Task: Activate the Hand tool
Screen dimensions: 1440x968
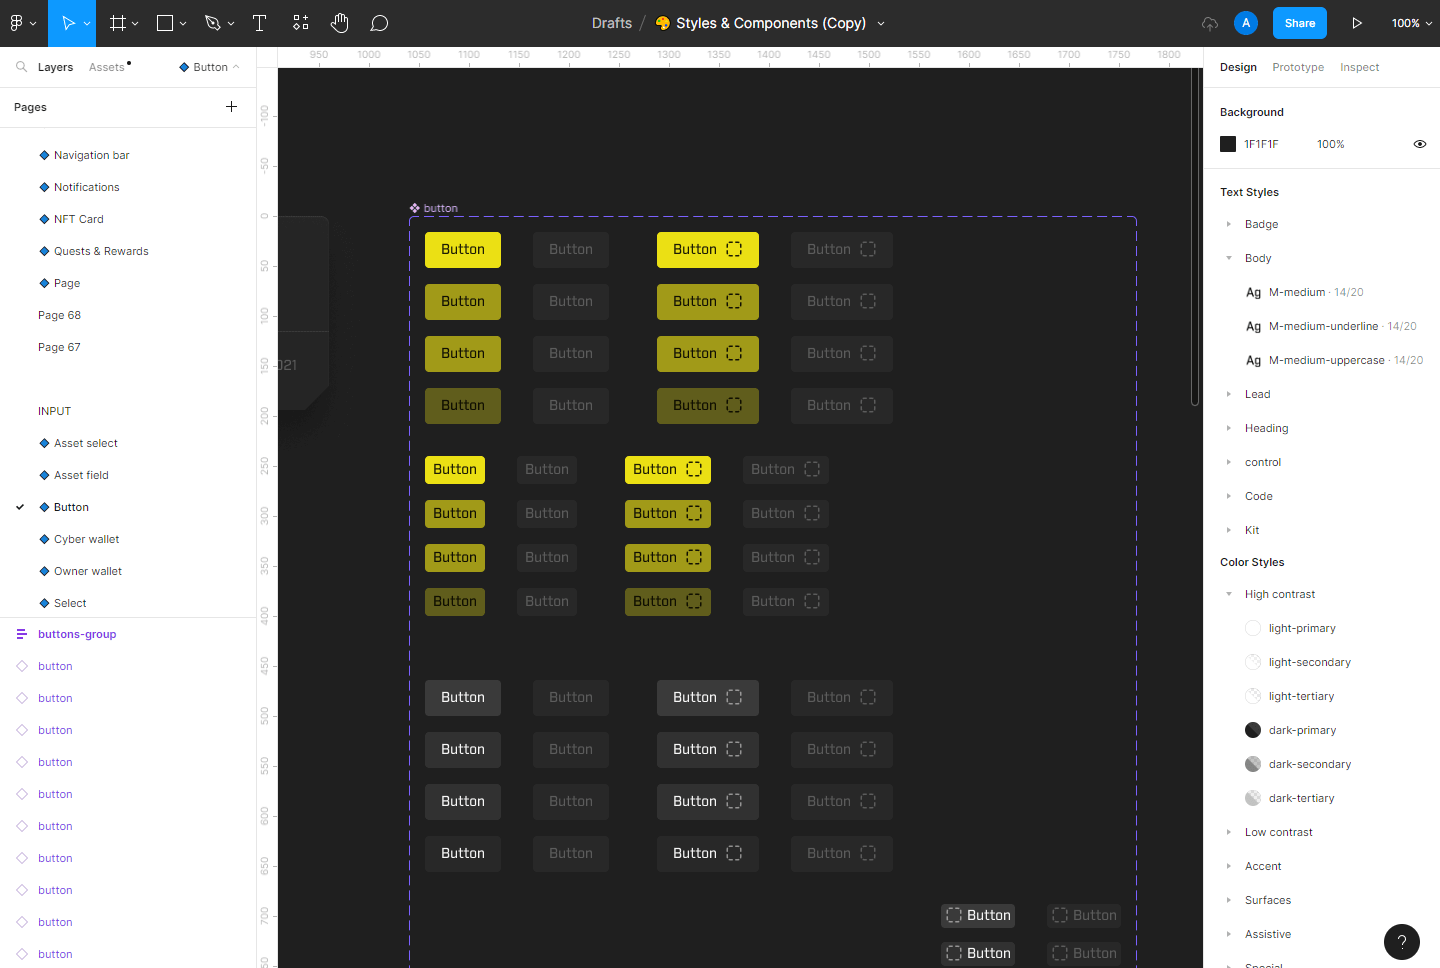Action: (340, 23)
